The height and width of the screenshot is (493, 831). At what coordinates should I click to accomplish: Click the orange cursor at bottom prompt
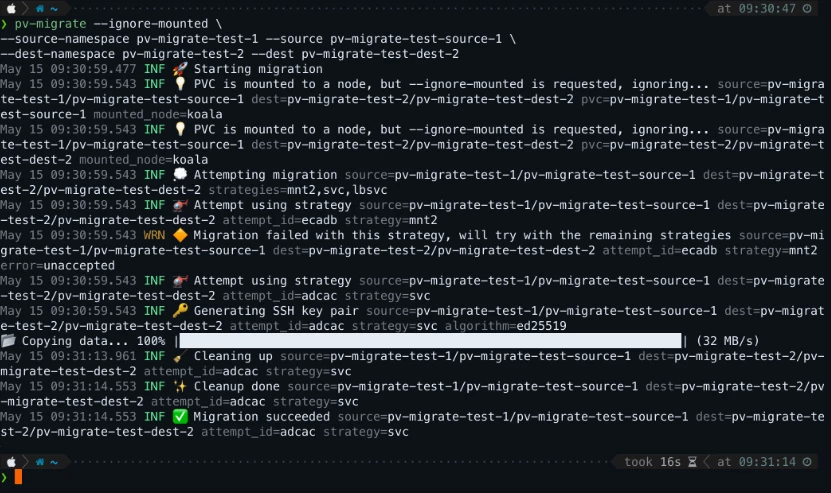[x=18, y=477]
